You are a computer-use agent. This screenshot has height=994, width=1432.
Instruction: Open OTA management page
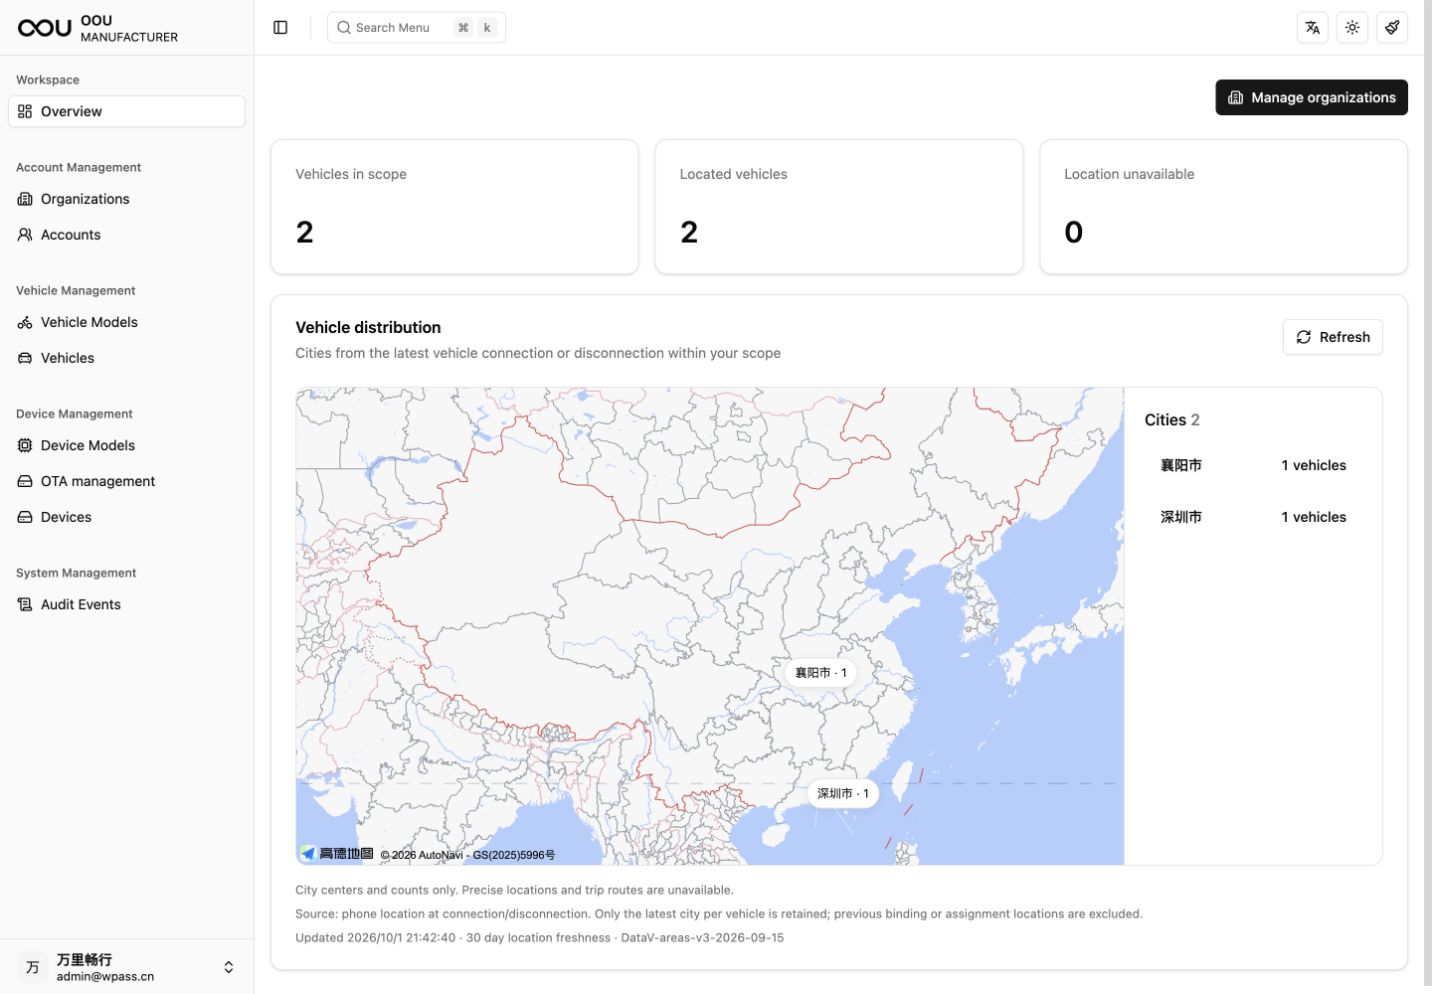tap(126, 481)
